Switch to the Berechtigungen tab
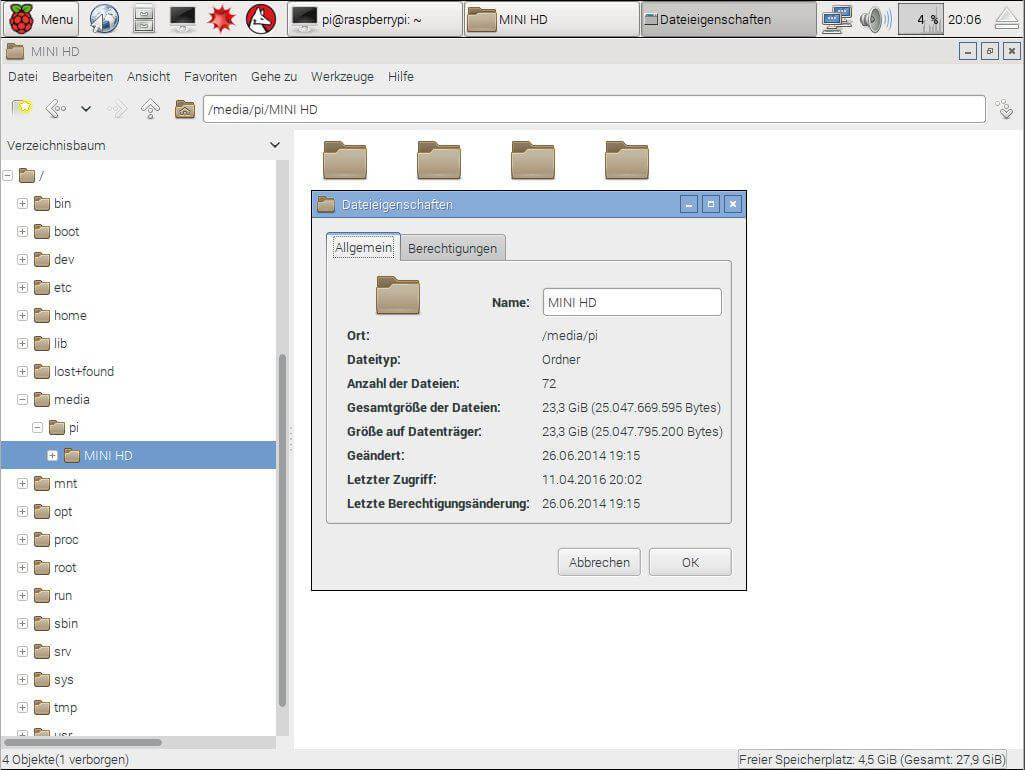Viewport: 1025px width, 770px height. [x=452, y=248]
